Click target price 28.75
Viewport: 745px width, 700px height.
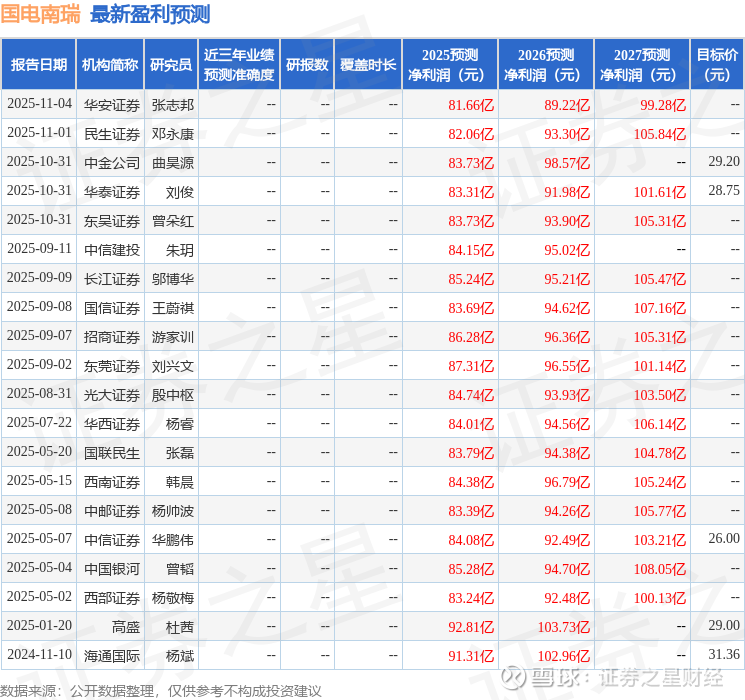(x=724, y=191)
